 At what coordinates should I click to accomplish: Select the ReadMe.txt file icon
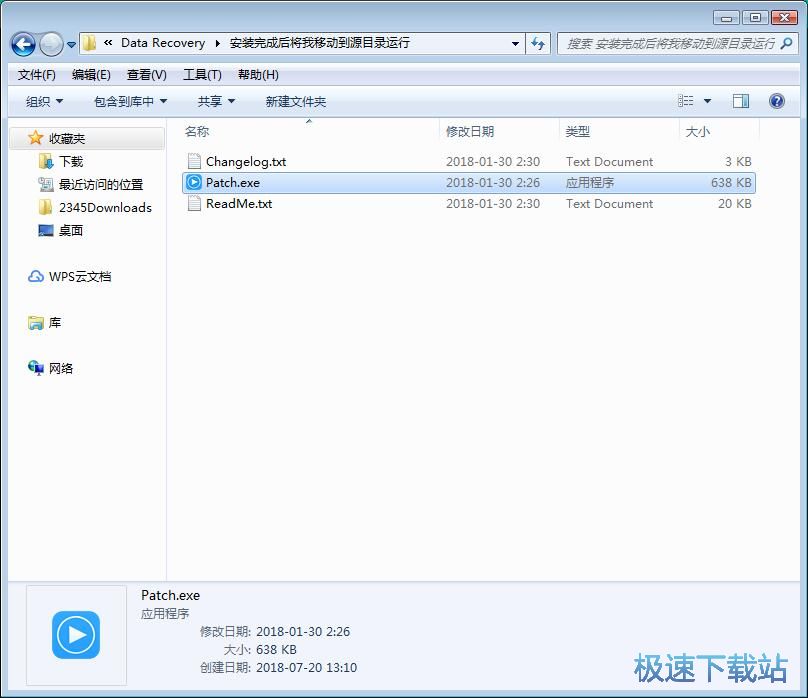tap(194, 203)
